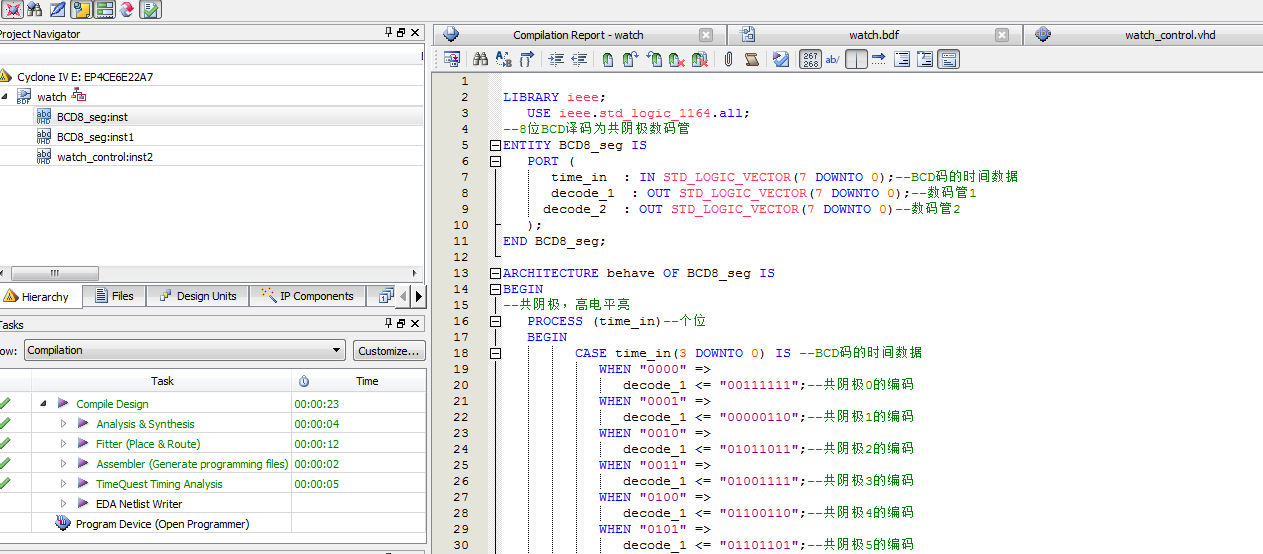Pin the Project Navigator panel
The height and width of the screenshot is (554, 1263).
(x=388, y=33)
